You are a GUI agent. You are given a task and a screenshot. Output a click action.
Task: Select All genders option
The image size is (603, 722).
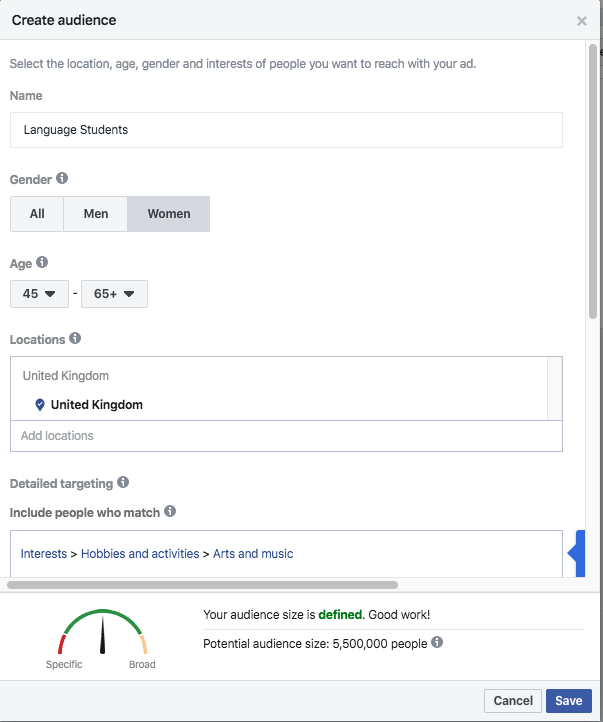[x=37, y=214]
